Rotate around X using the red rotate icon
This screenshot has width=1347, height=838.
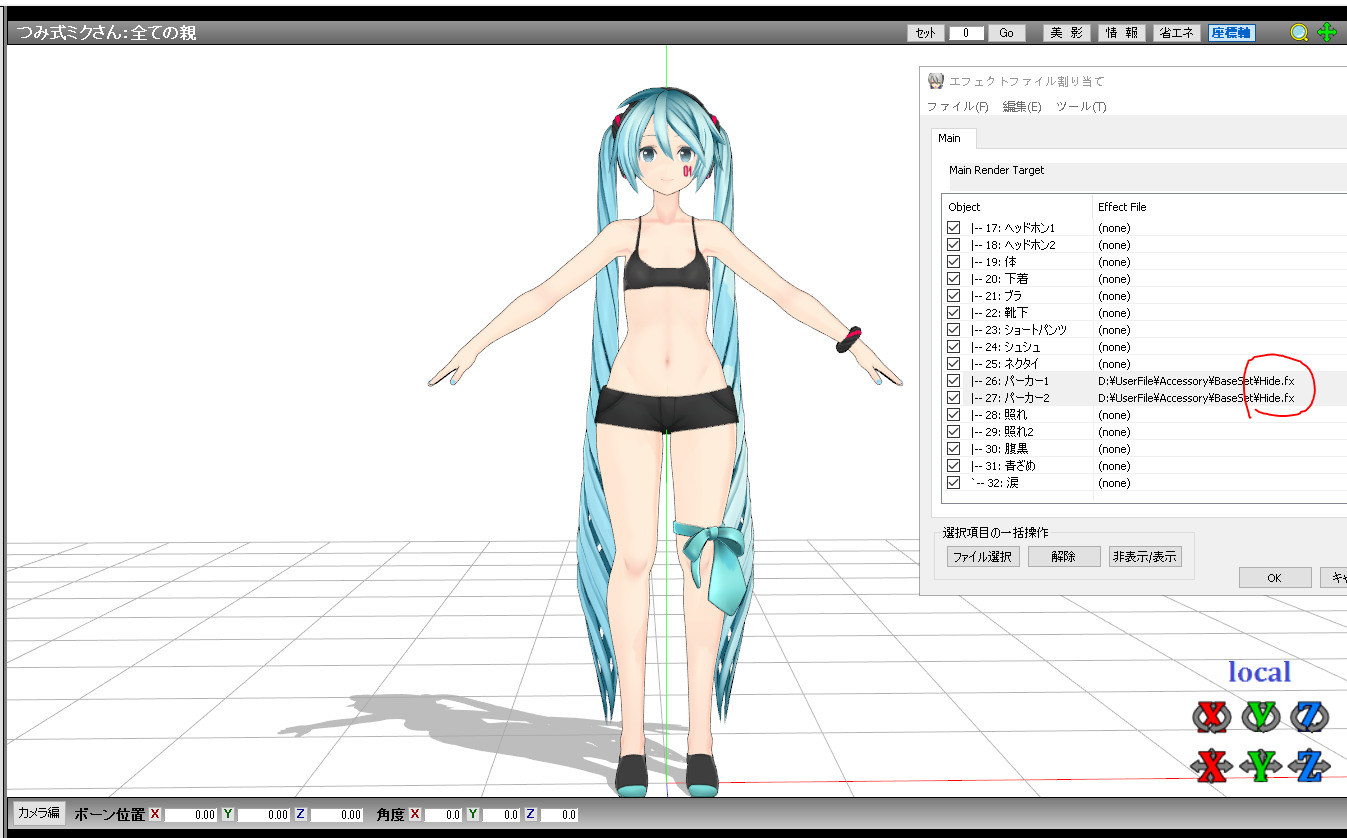pos(1211,716)
